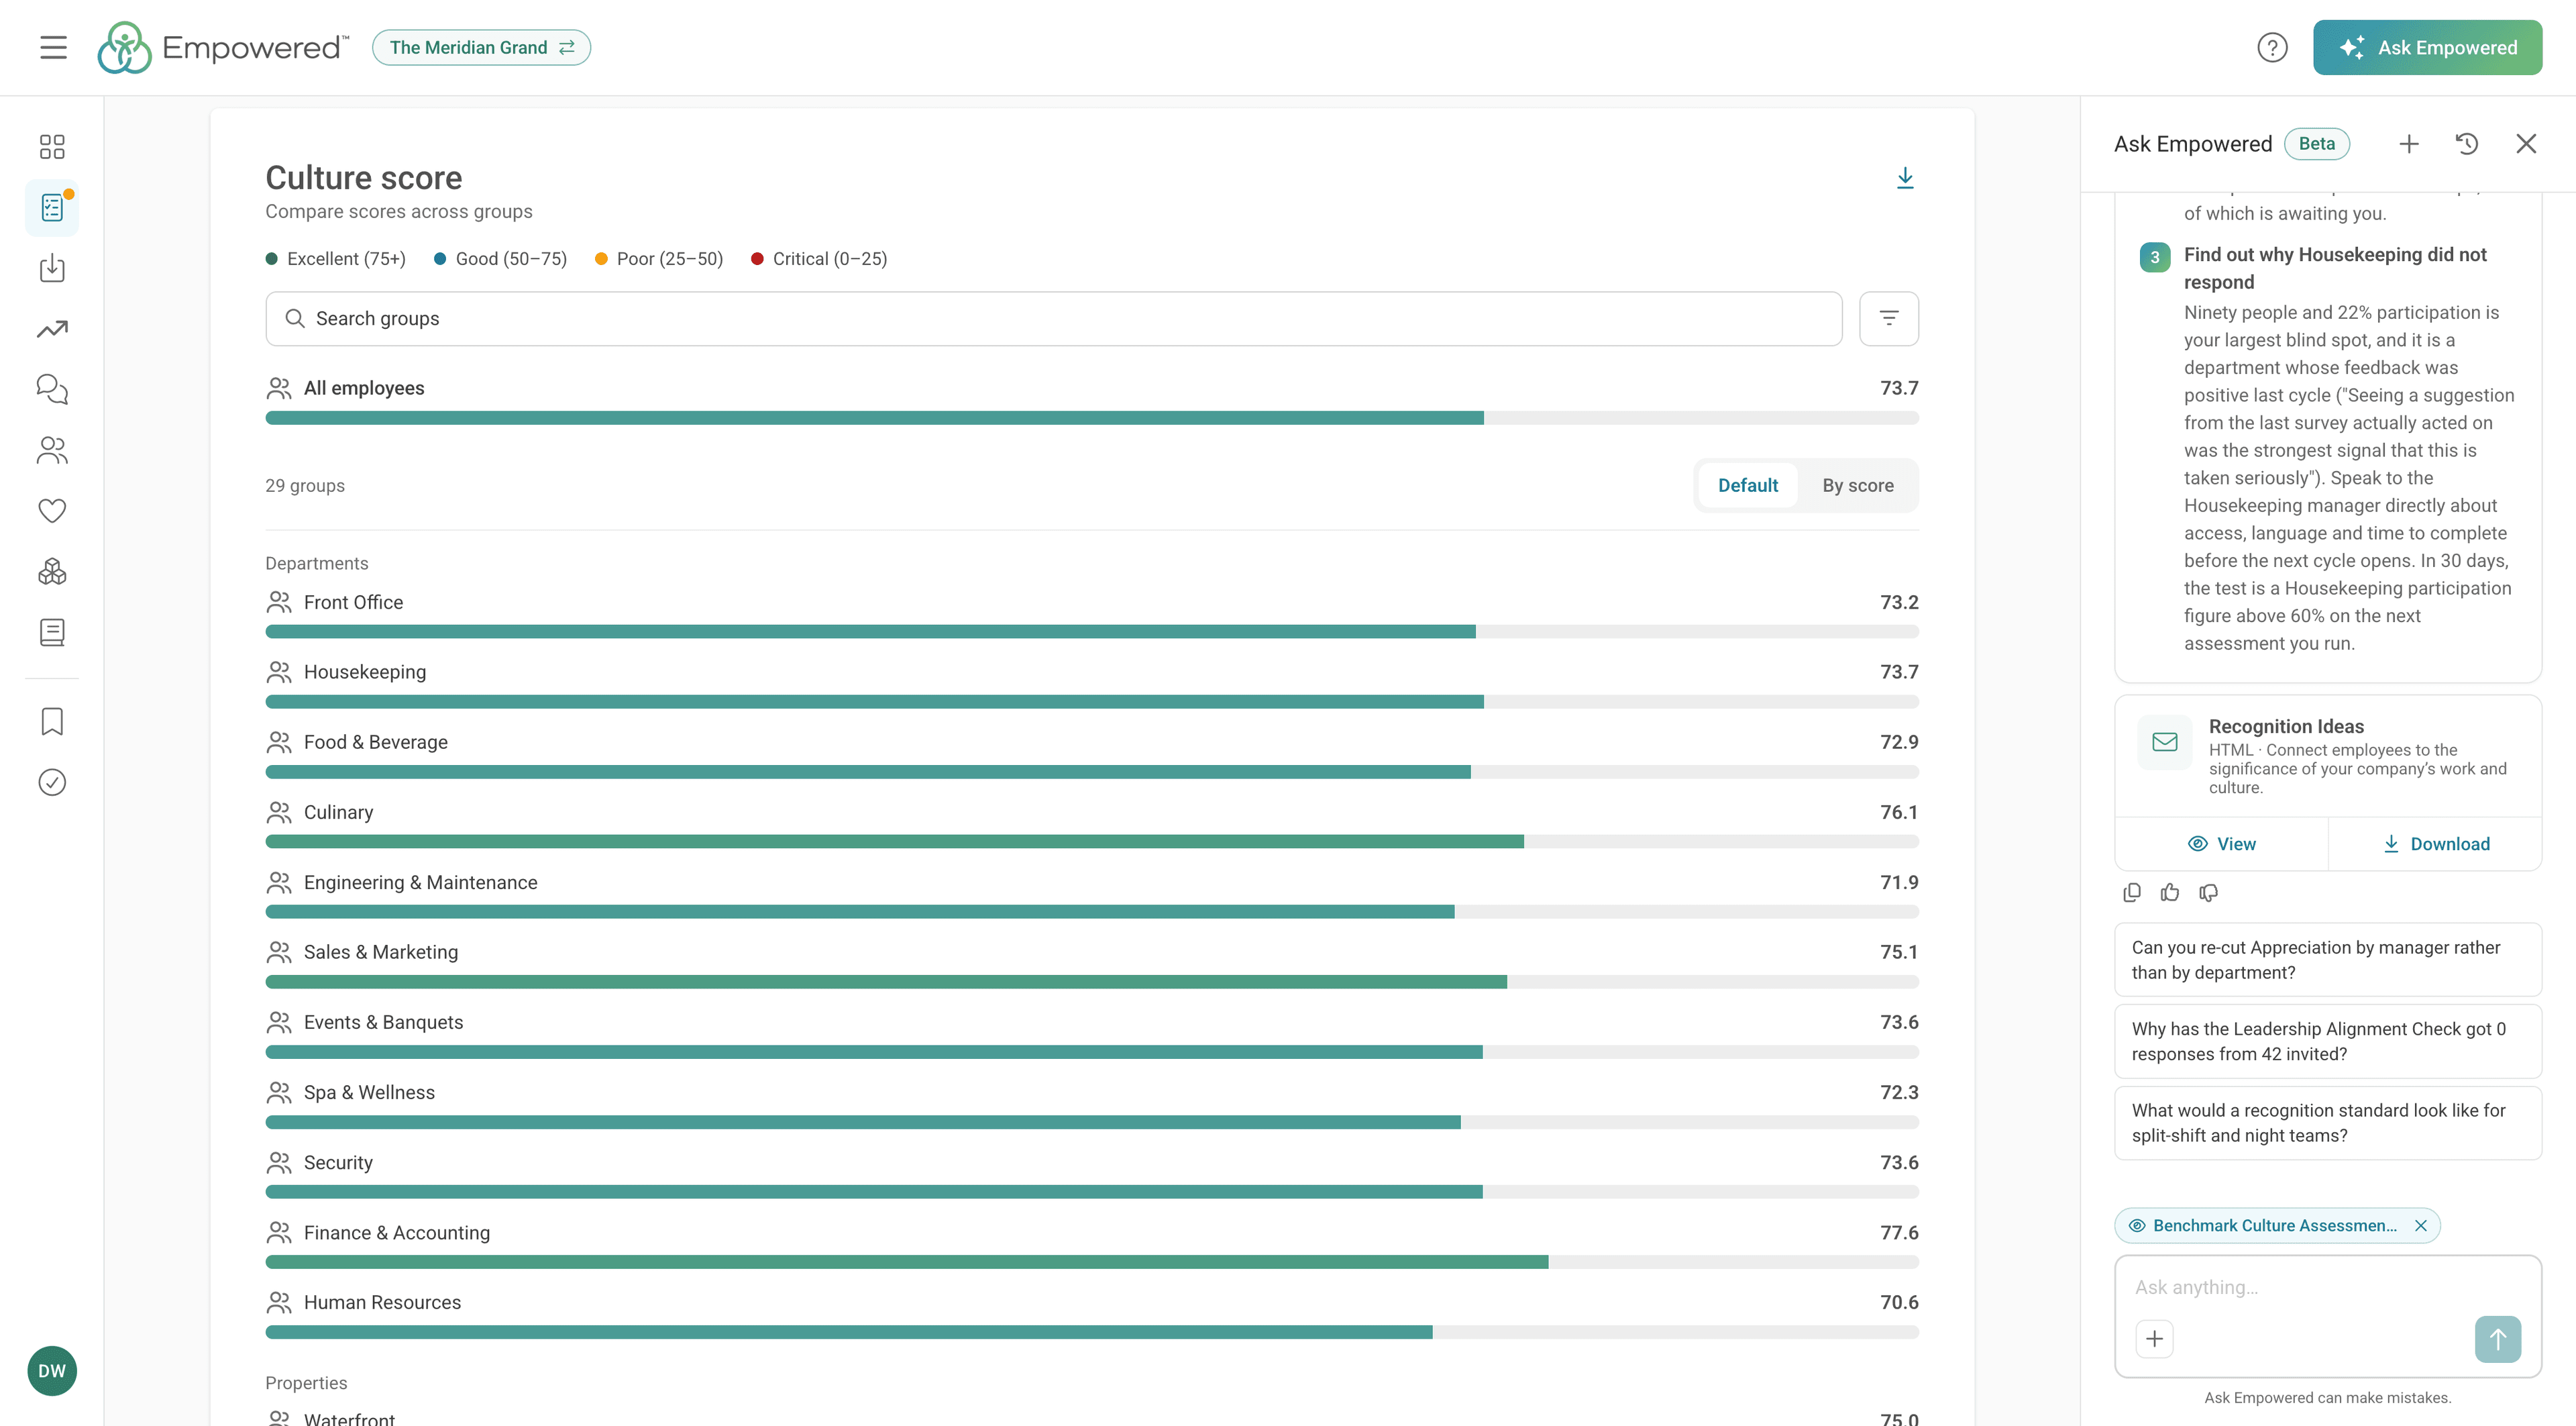Image resolution: width=2576 pixels, height=1426 pixels.
Task: Open the checkmark tasks sidebar icon
Action: click(x=52, y=782)
